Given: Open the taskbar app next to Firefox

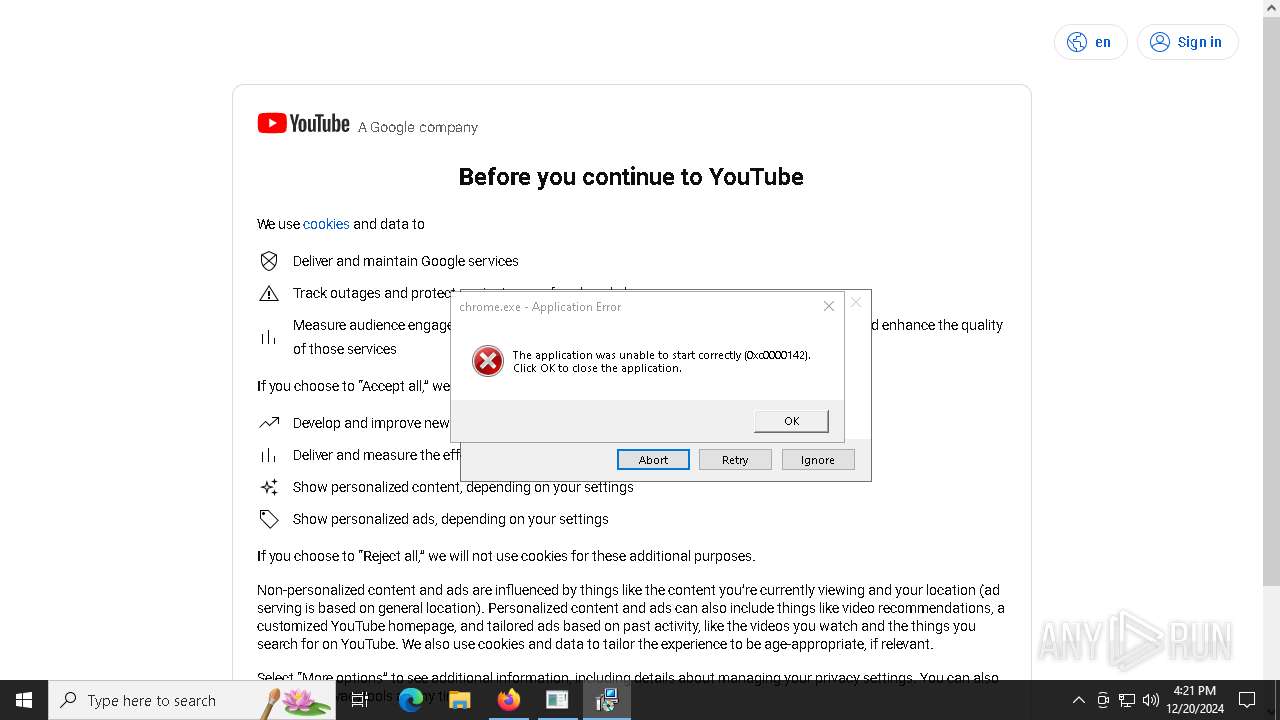Looking at the screenshot, I should click(x=557, y=700).
